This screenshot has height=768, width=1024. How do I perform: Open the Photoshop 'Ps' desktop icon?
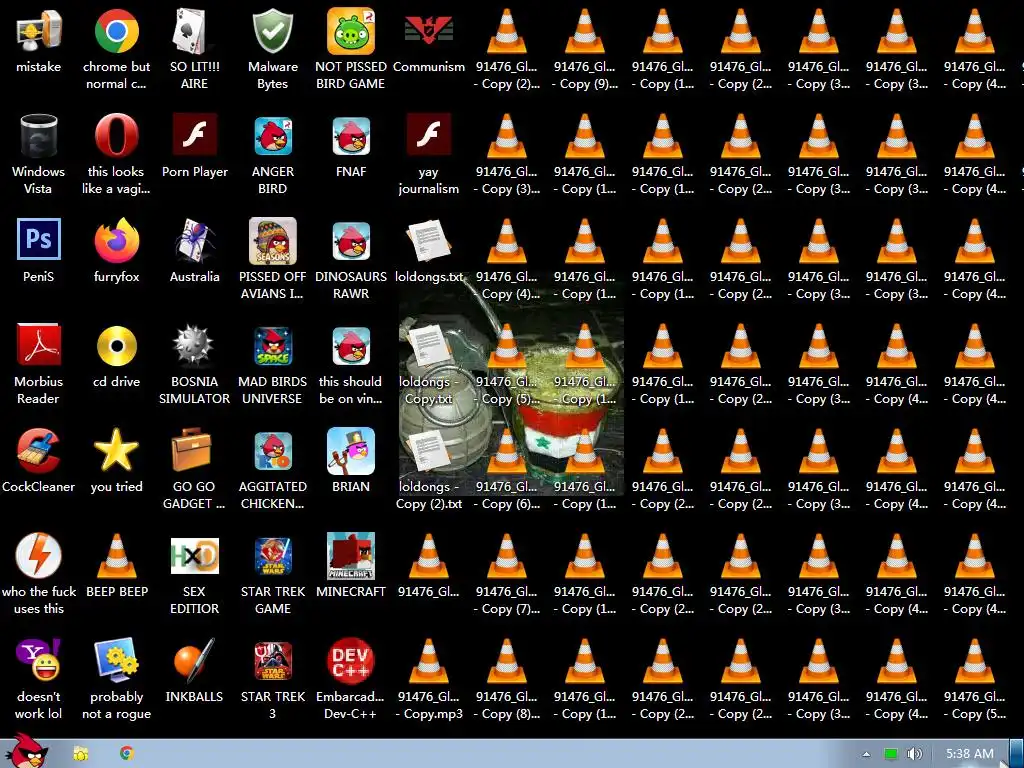[39, 239]
